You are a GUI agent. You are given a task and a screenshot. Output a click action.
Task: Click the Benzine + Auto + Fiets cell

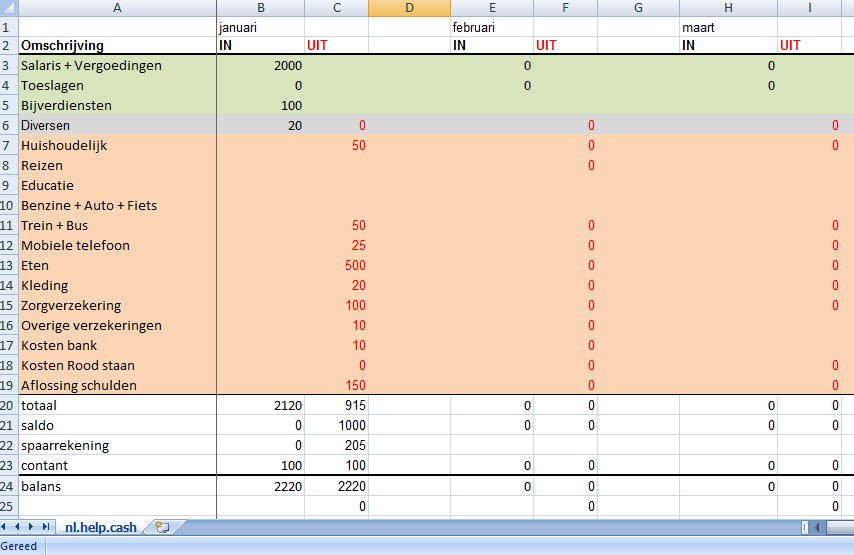117,205
